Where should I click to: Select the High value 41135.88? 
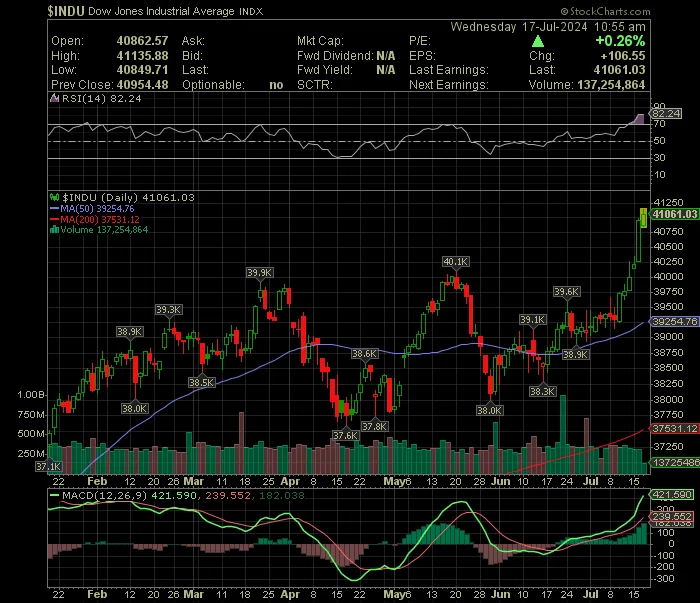142,56
